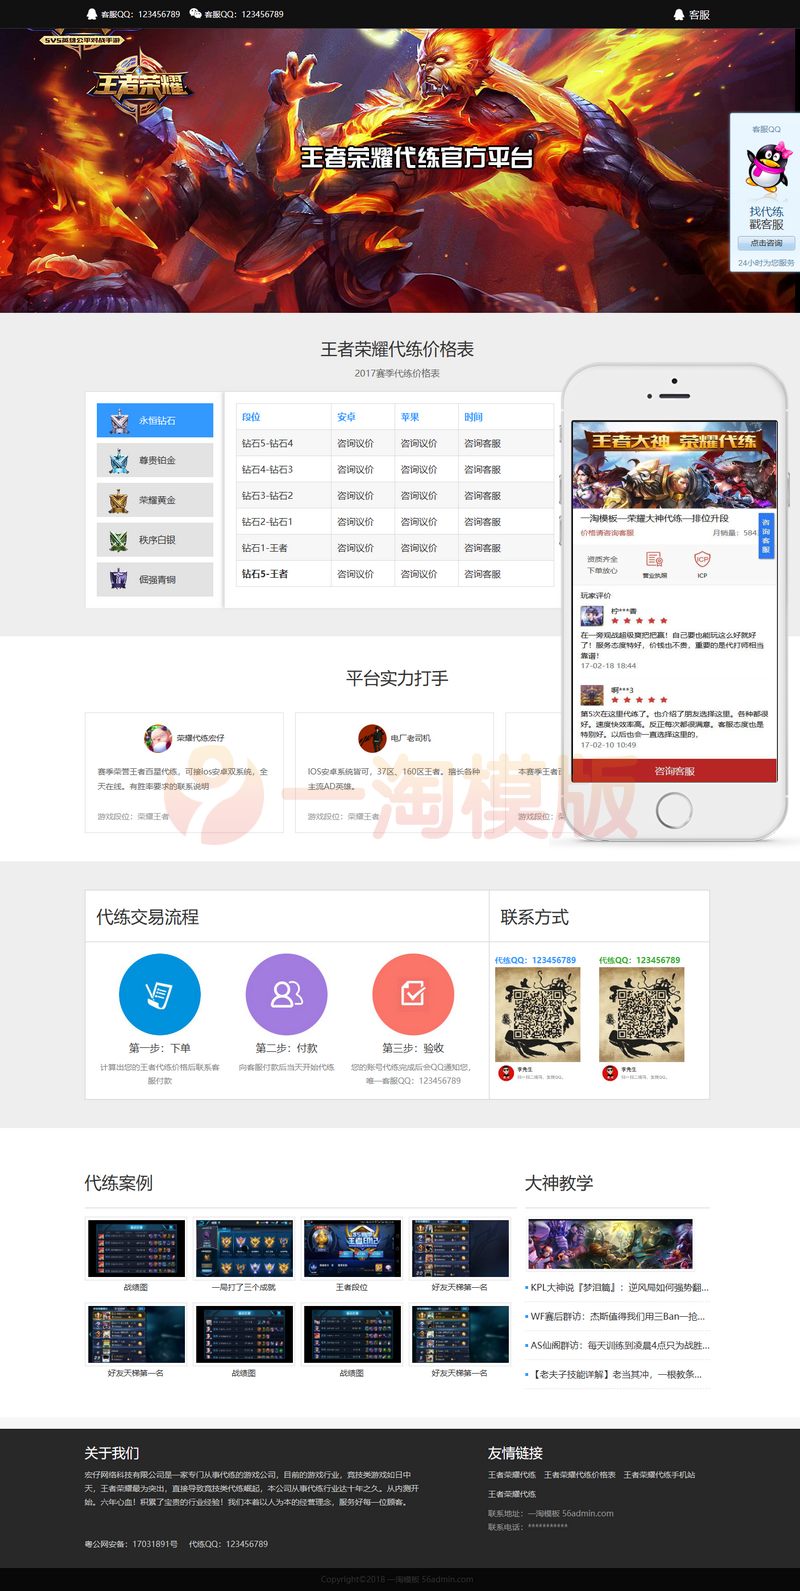Click the 第一步：下单 order icon
The height and width of the screenshot is (1591, 800).
160,994
